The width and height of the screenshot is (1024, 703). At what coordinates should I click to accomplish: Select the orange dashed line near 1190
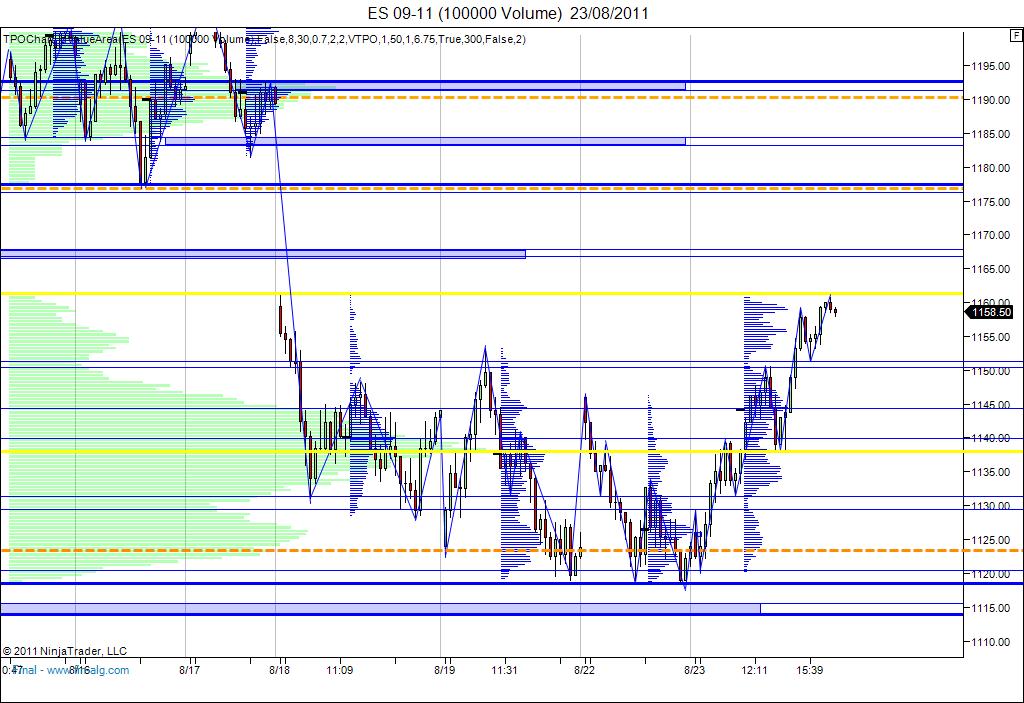click(482, 97)
